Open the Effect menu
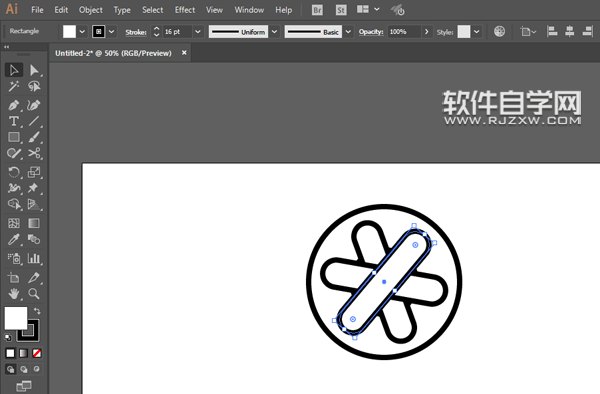The height and width of the screenshot is (394, 600). pyautogui.click(x=185, y=10)
